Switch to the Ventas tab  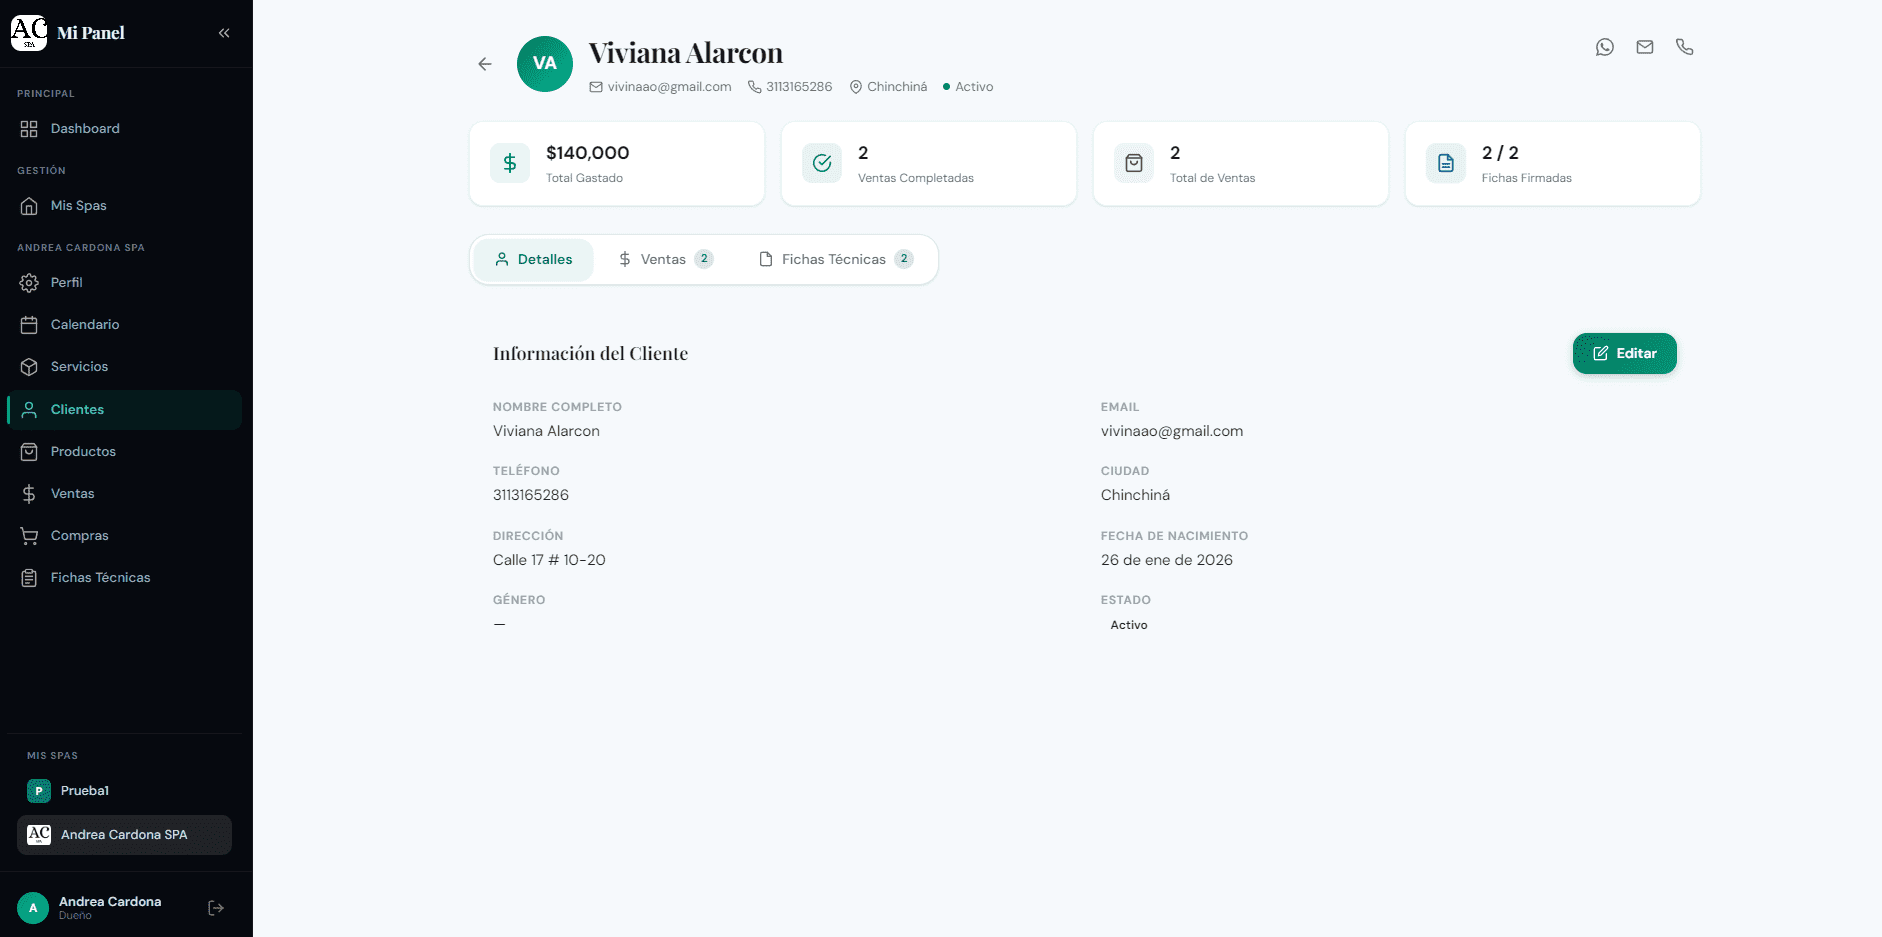pyautogui.click(x=663, y=259)
